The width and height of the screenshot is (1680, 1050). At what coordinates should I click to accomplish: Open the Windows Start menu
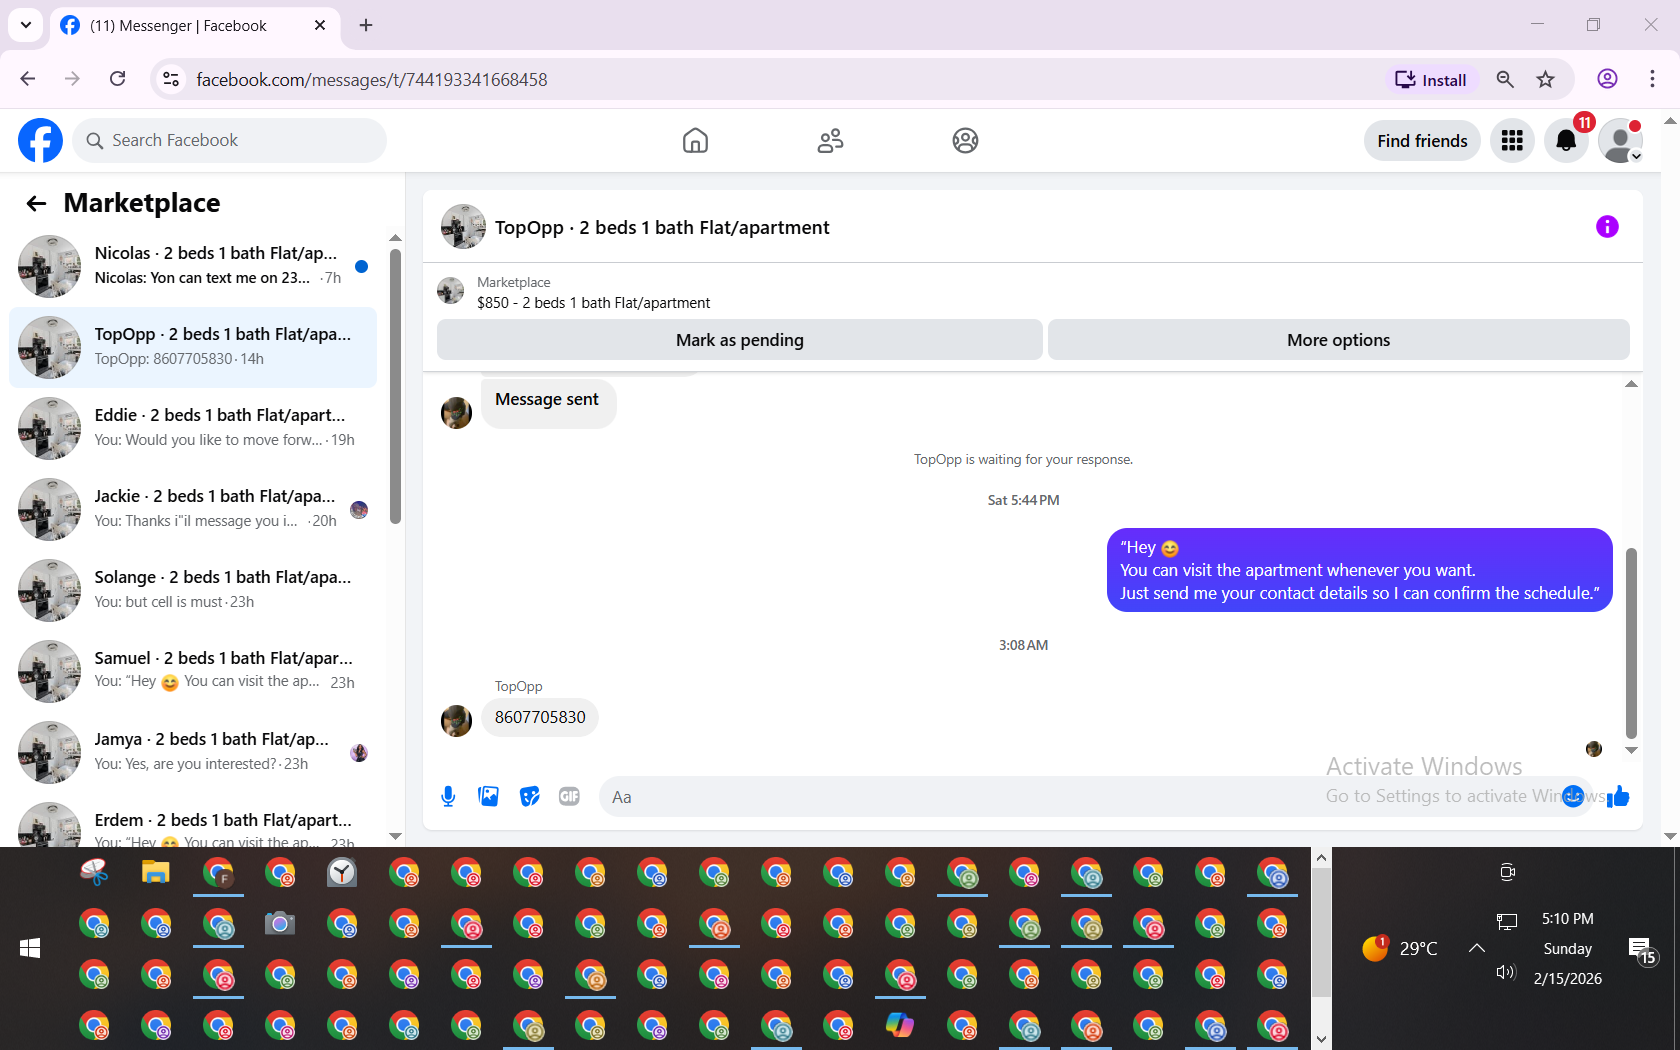(30, 948)
